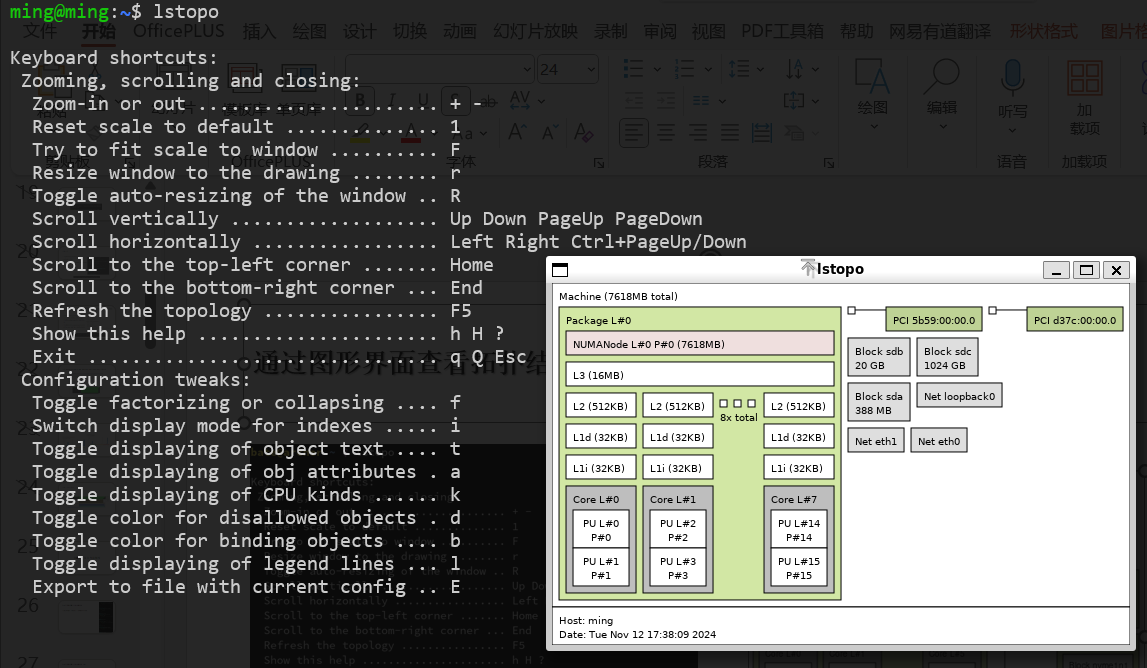Minimize the lstopo window
Screen dimensions: 1147x668
(x=1056, y=270)
